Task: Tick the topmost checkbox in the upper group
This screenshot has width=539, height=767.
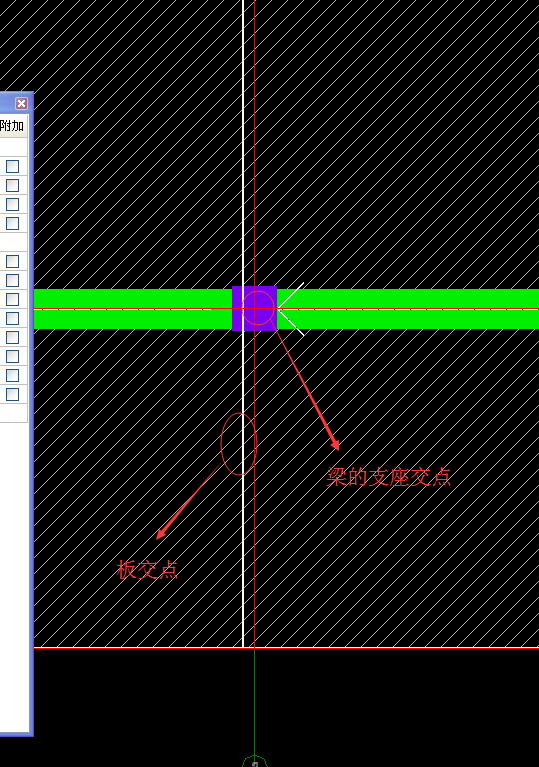Action: tap(12, 166)
